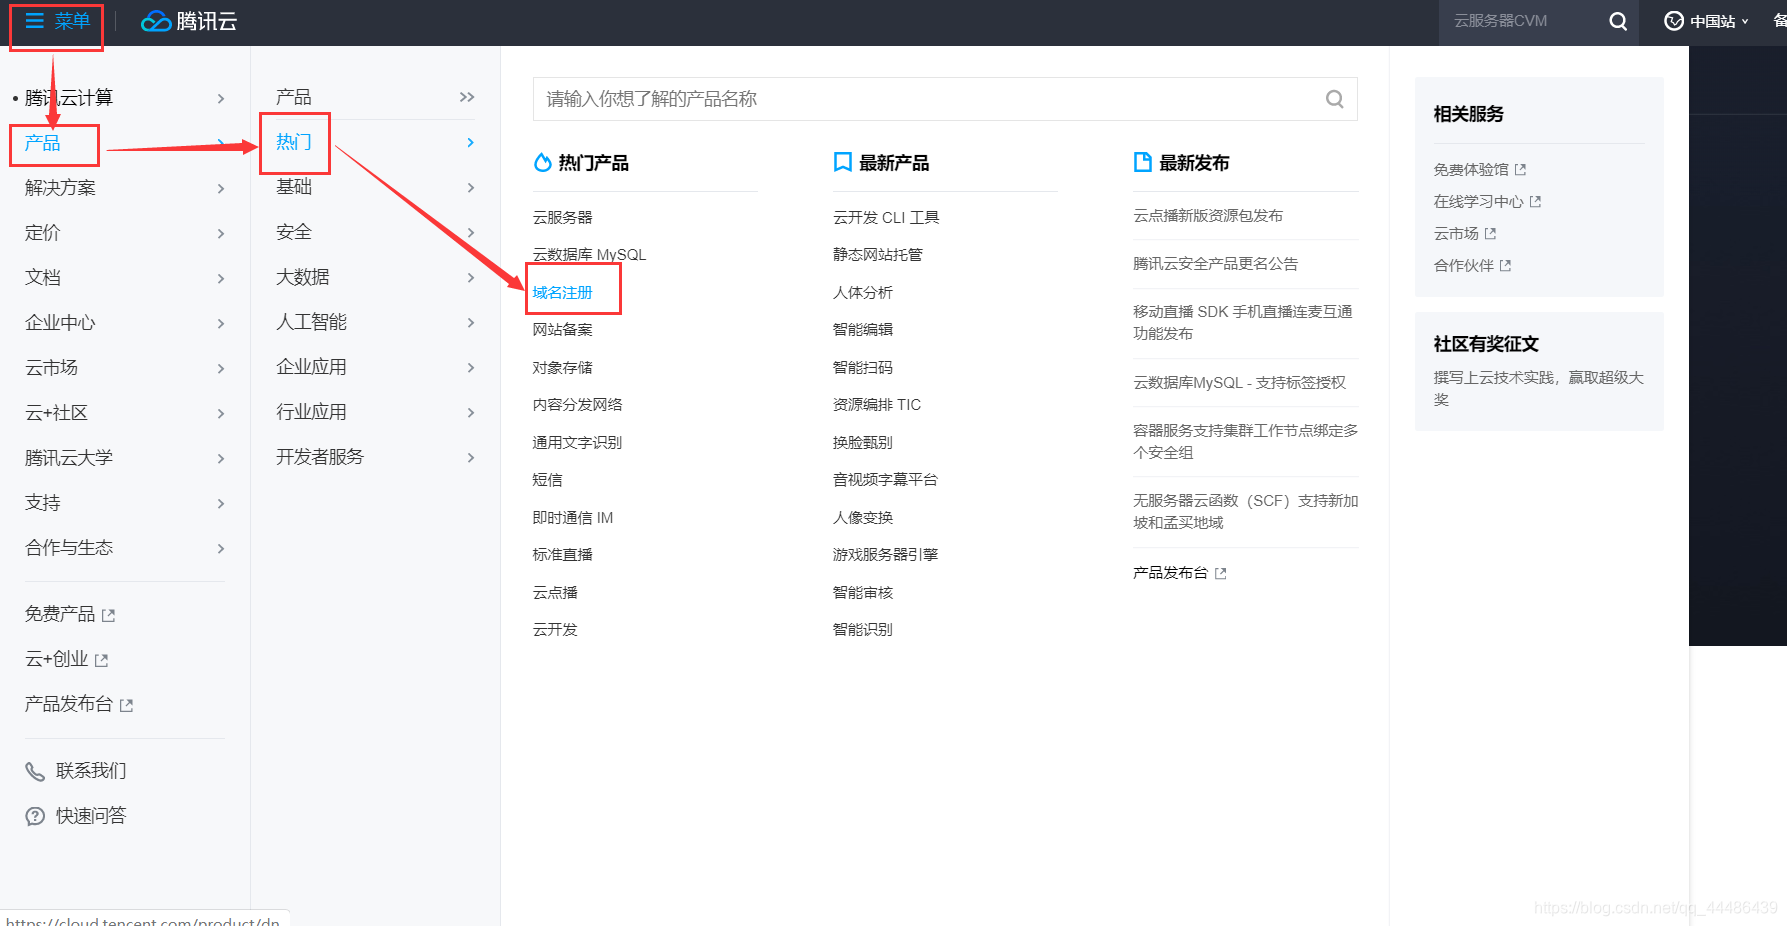Image resolution: width=1787 pixels, height=926 pixels.
Task: Open the 资源编排 TIC link
Action: [877, 405]
